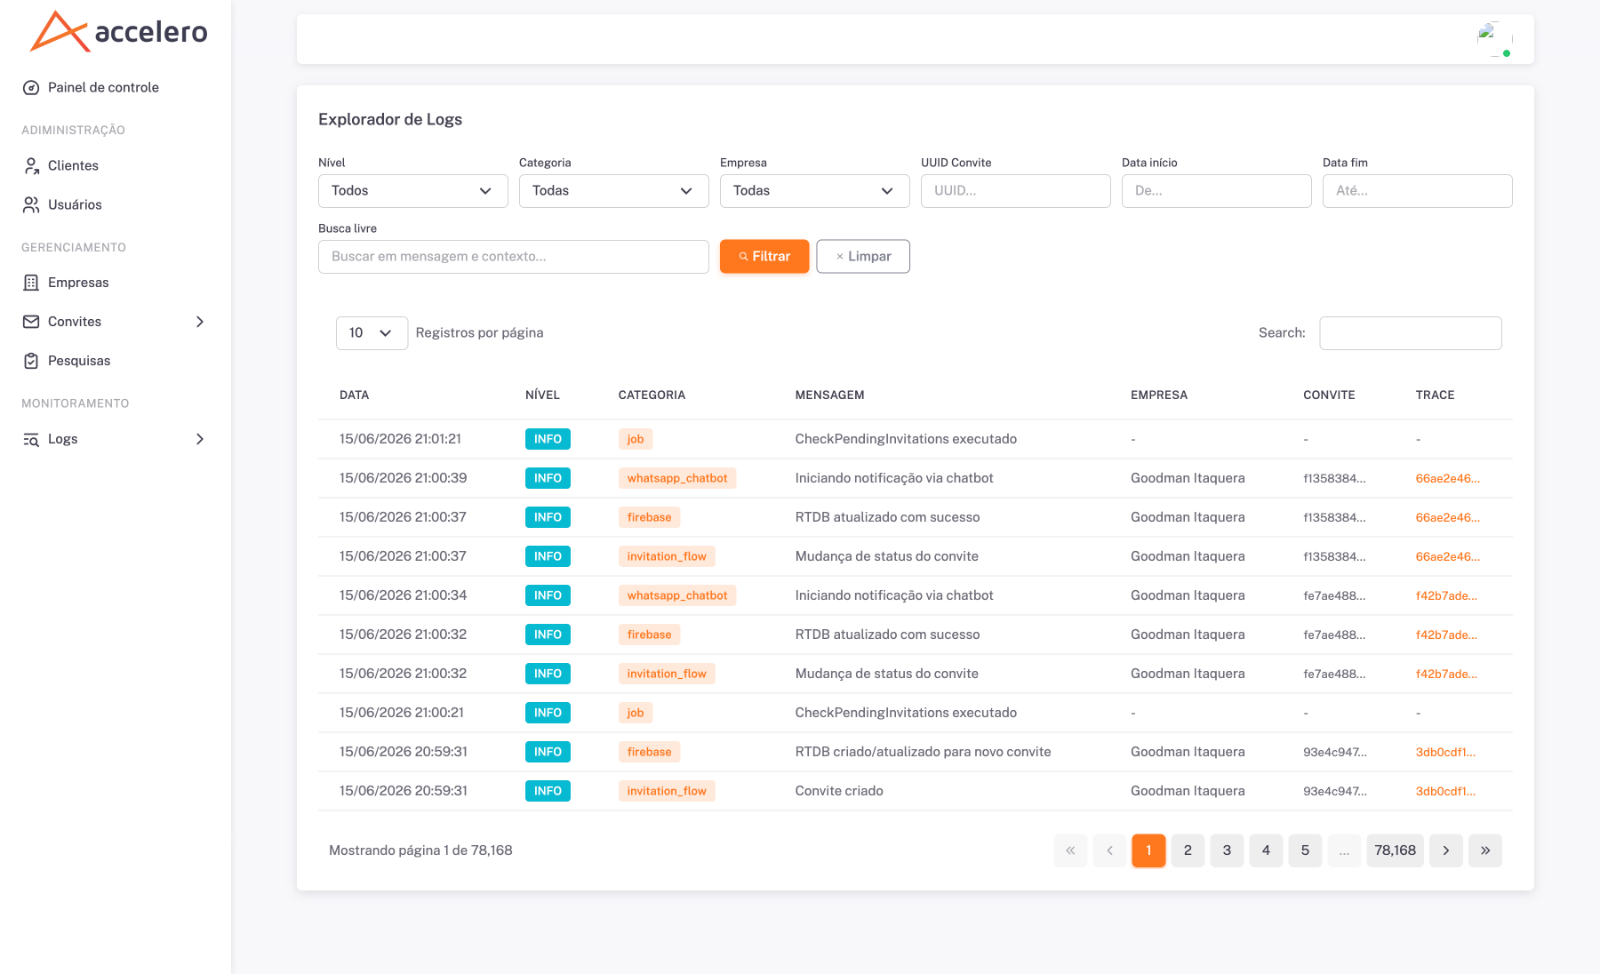Open Painel de controle dashboard icon
This screenshot has width=1600, height=974.
pos(31,88)
